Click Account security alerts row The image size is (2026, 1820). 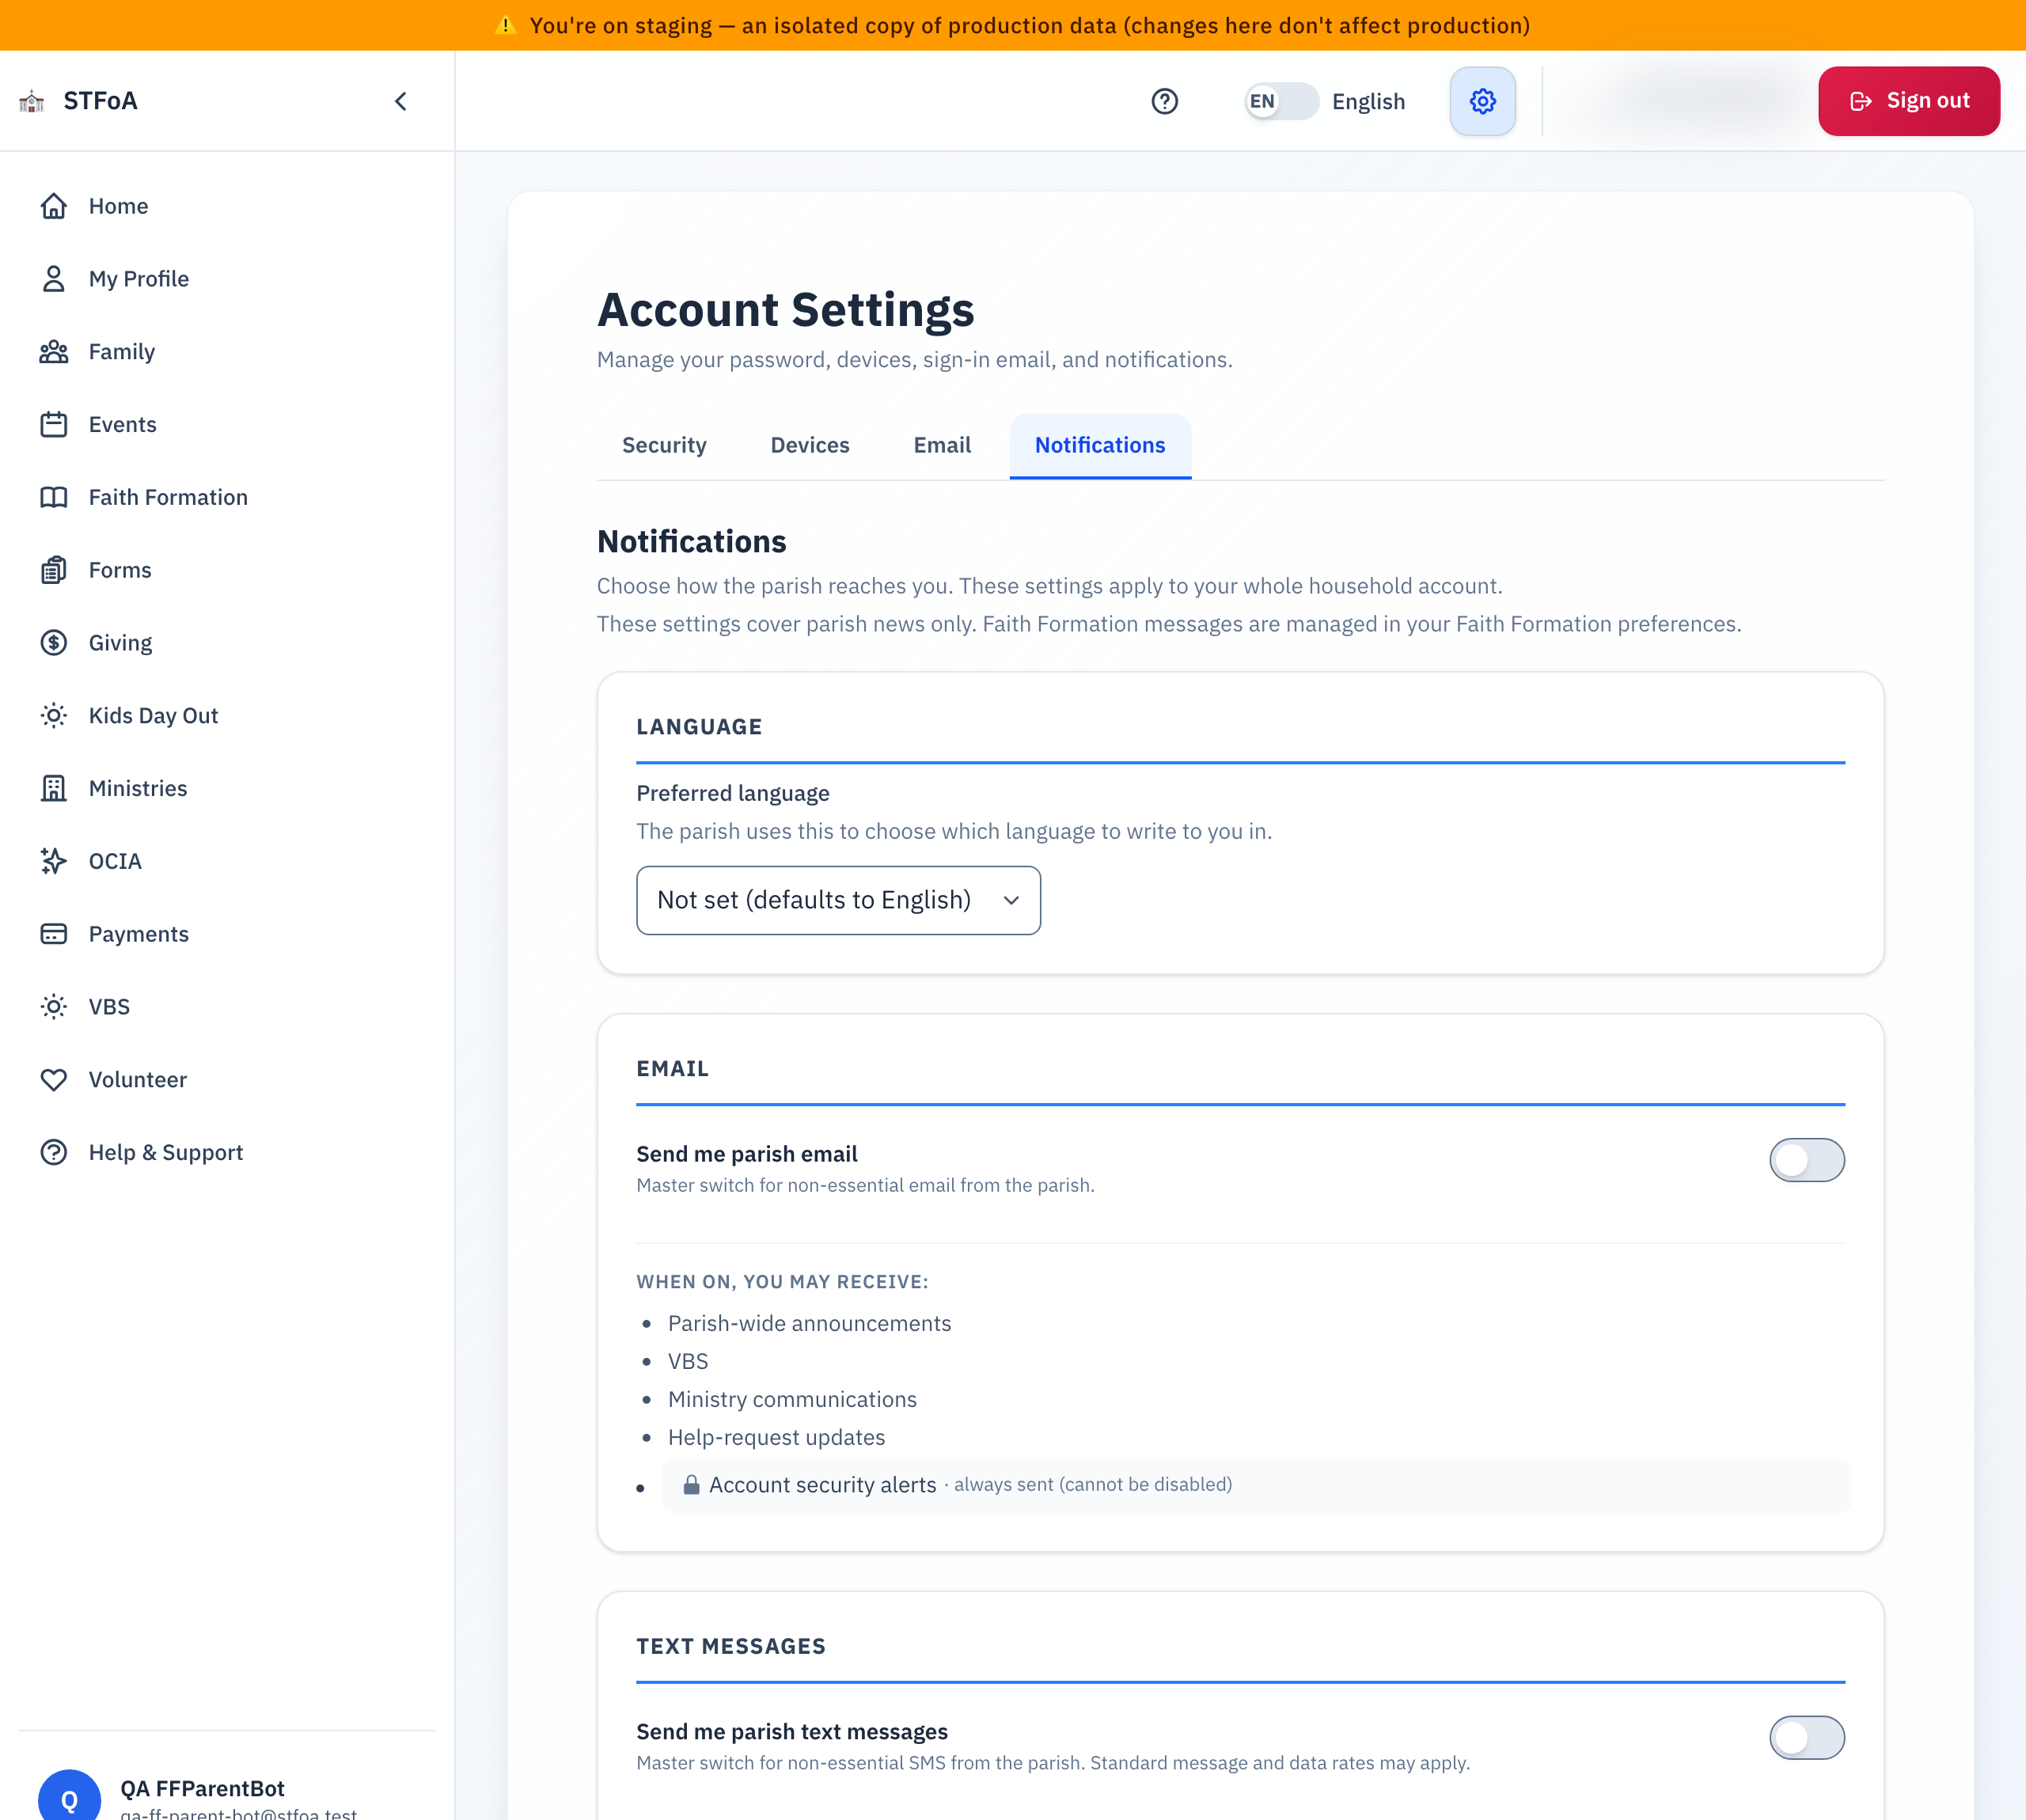click(x=1255, y=1485)
